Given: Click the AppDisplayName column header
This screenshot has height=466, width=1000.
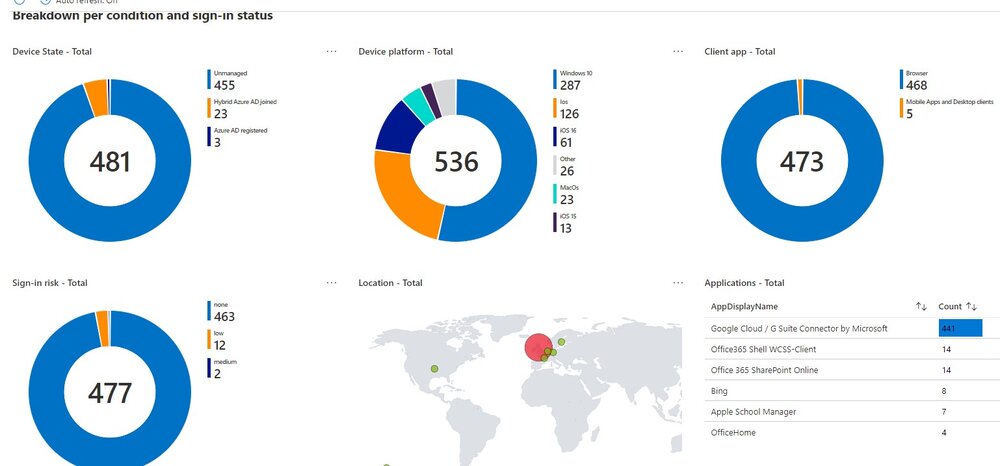Looking at the screenshot, I should [x=744, y=307].
